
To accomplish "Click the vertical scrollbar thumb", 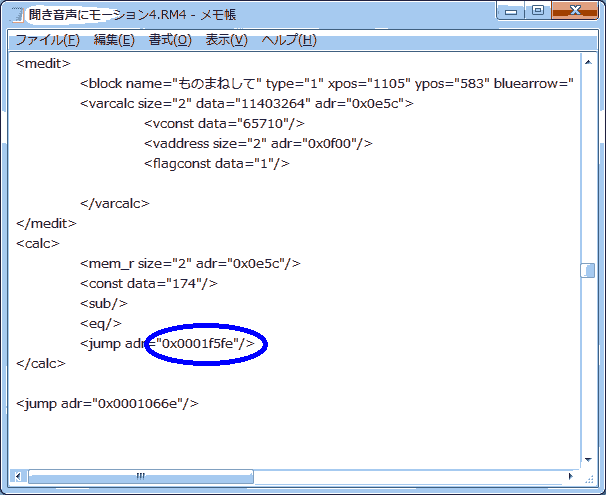I will point(588,270).
